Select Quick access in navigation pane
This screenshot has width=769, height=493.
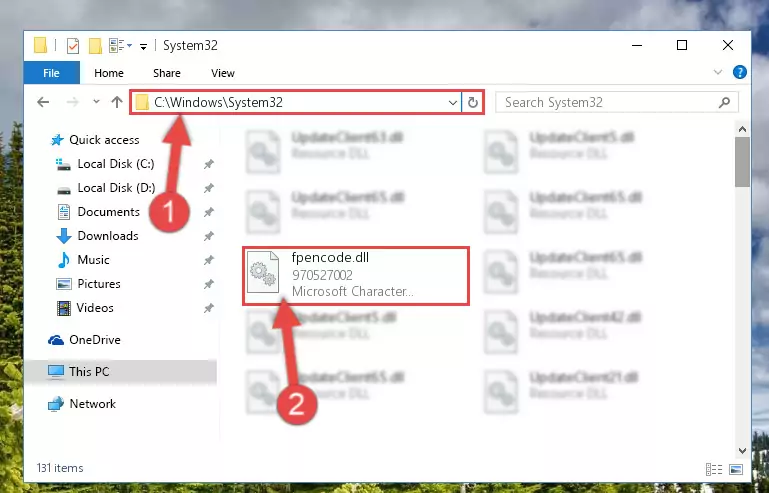click(x=95, y=140)
